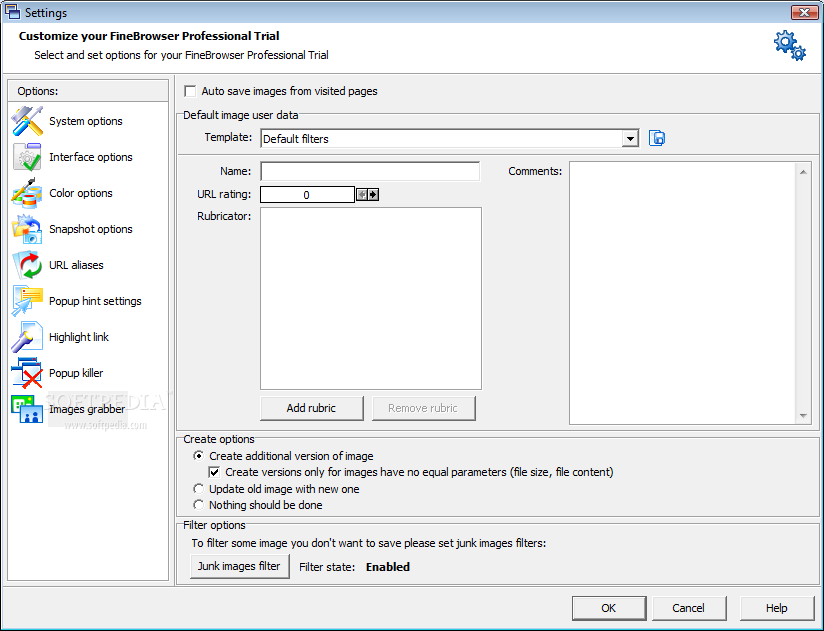
Task: Click the Add rubric button
Action: tap(312, 408)
